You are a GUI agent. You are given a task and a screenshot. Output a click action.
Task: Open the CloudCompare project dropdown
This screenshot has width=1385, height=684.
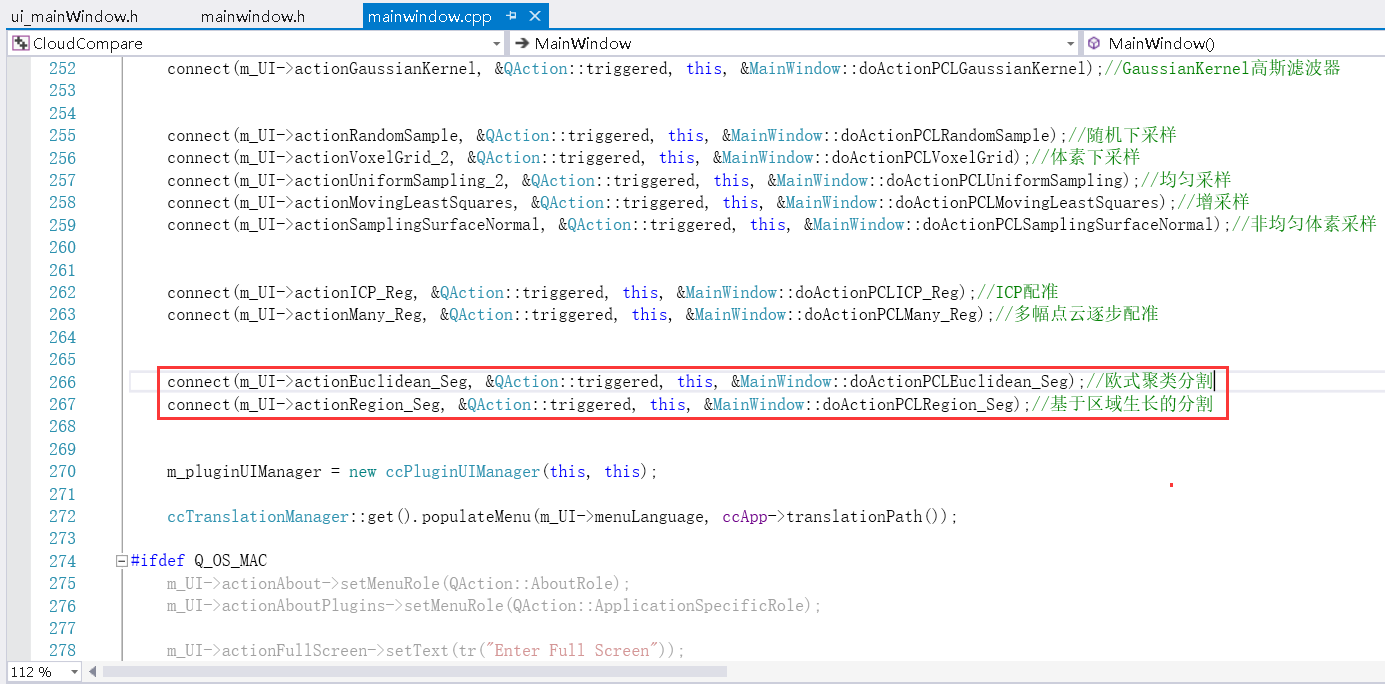click(x=497, y=43)
